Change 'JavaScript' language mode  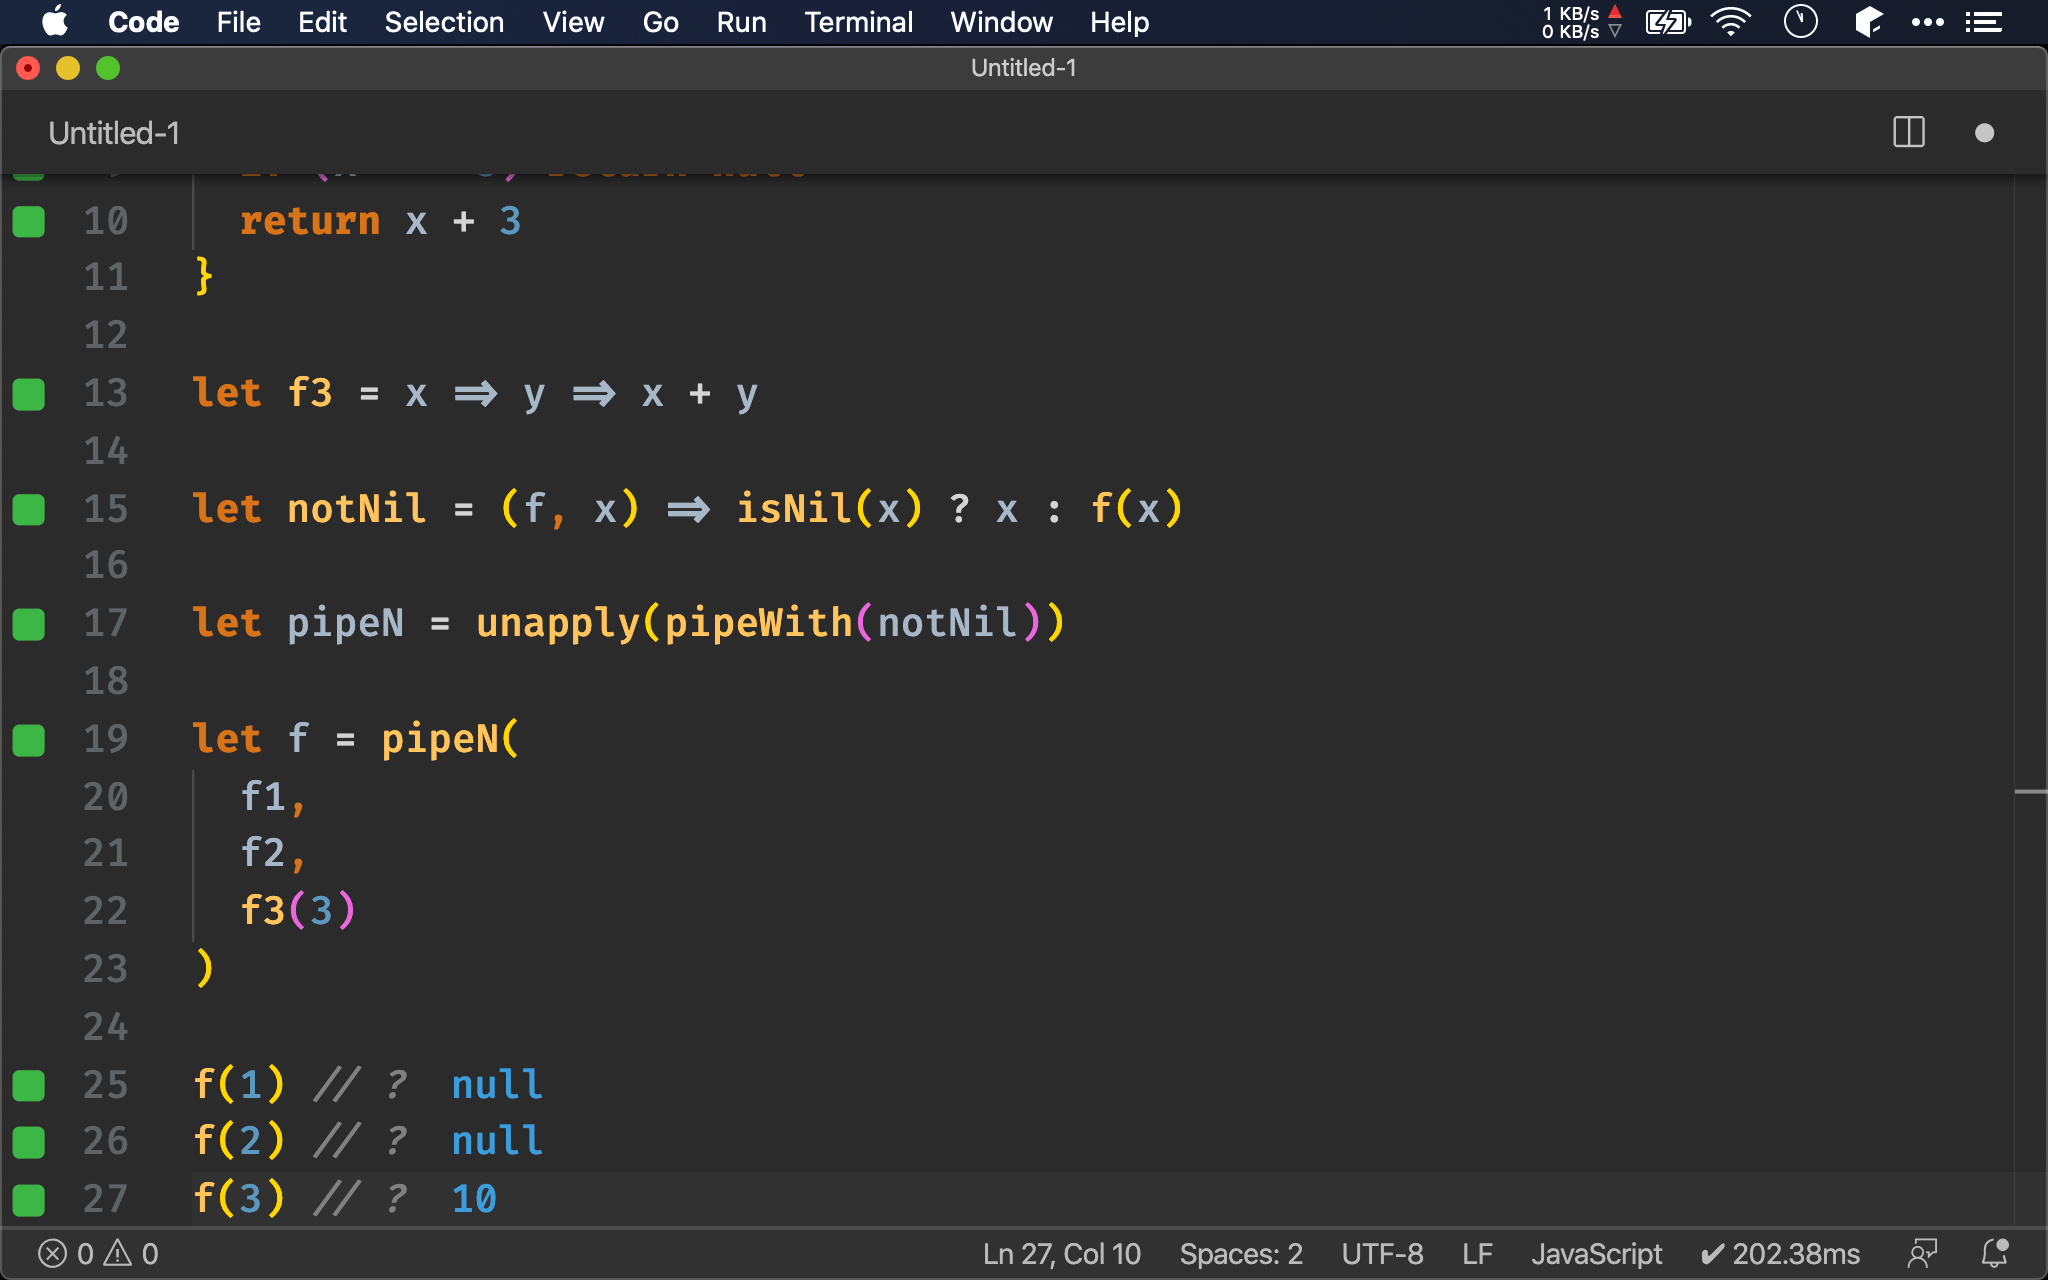(x=1596, y=1254)
